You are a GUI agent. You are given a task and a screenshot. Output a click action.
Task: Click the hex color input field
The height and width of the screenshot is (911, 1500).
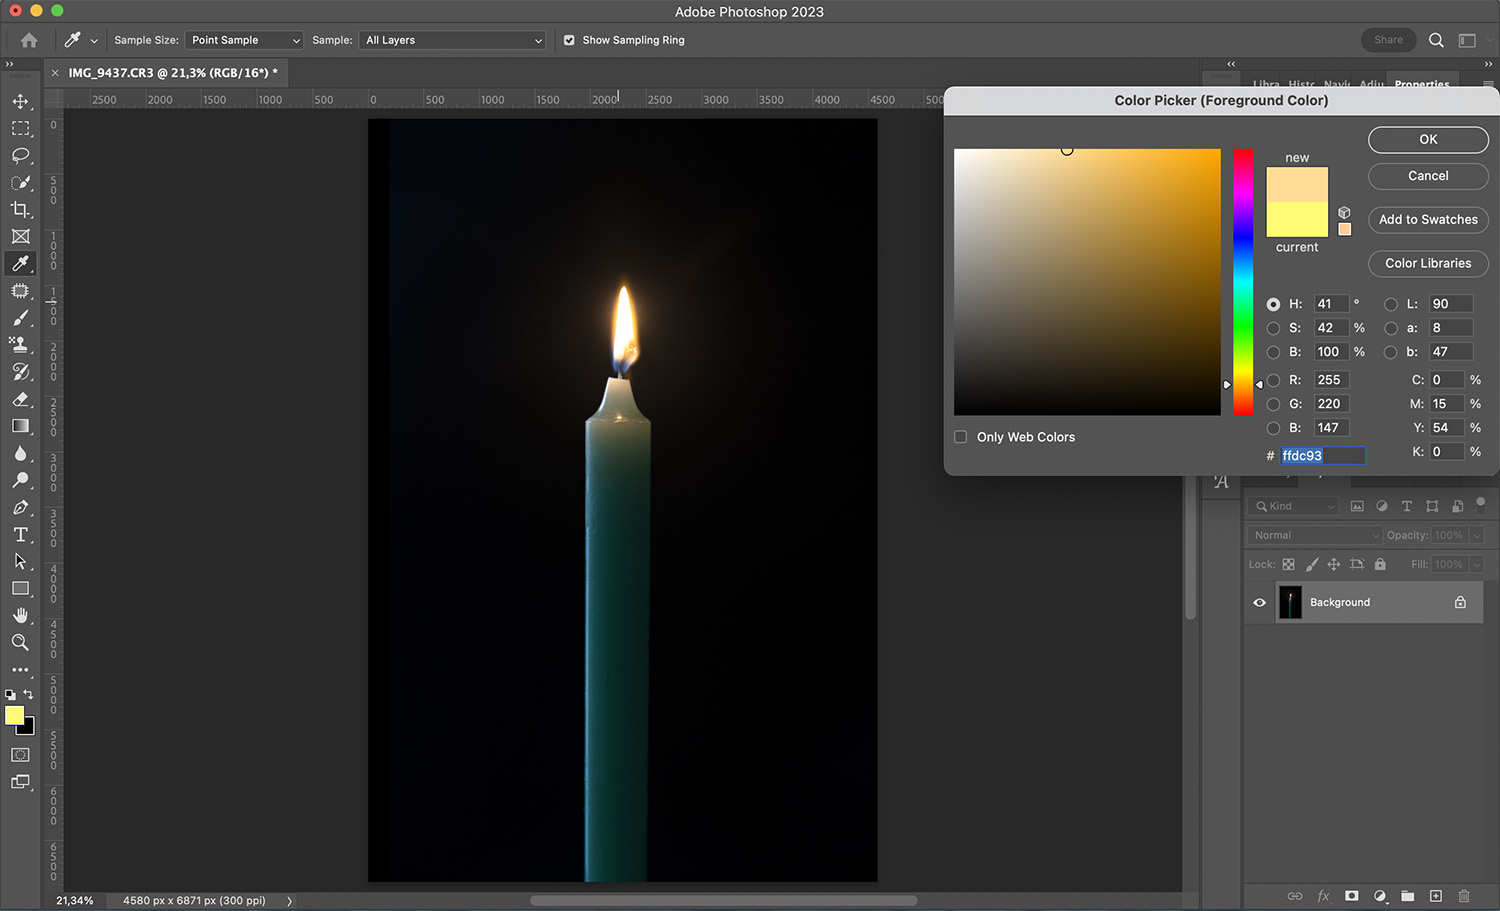coord(1322,455)
